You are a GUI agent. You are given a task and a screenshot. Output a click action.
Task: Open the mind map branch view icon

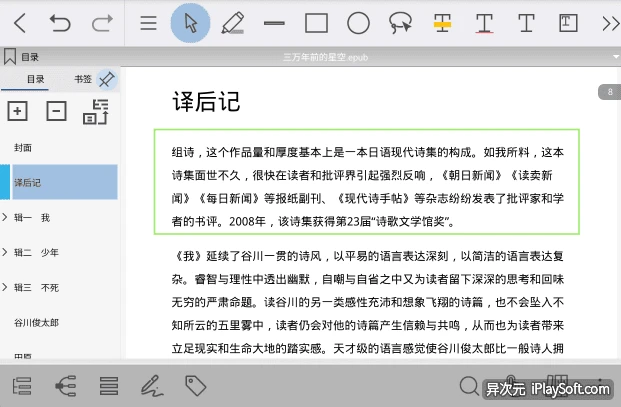65,386
